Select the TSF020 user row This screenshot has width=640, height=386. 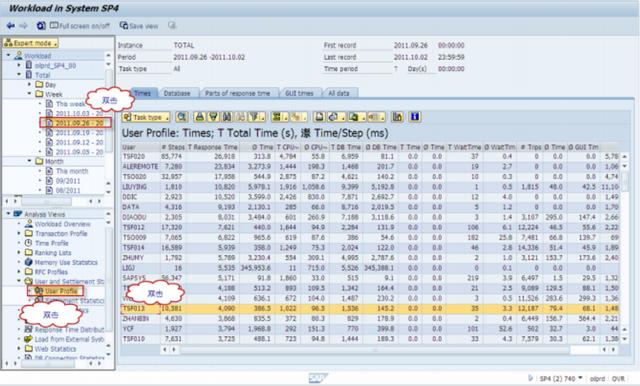(370, 156)
